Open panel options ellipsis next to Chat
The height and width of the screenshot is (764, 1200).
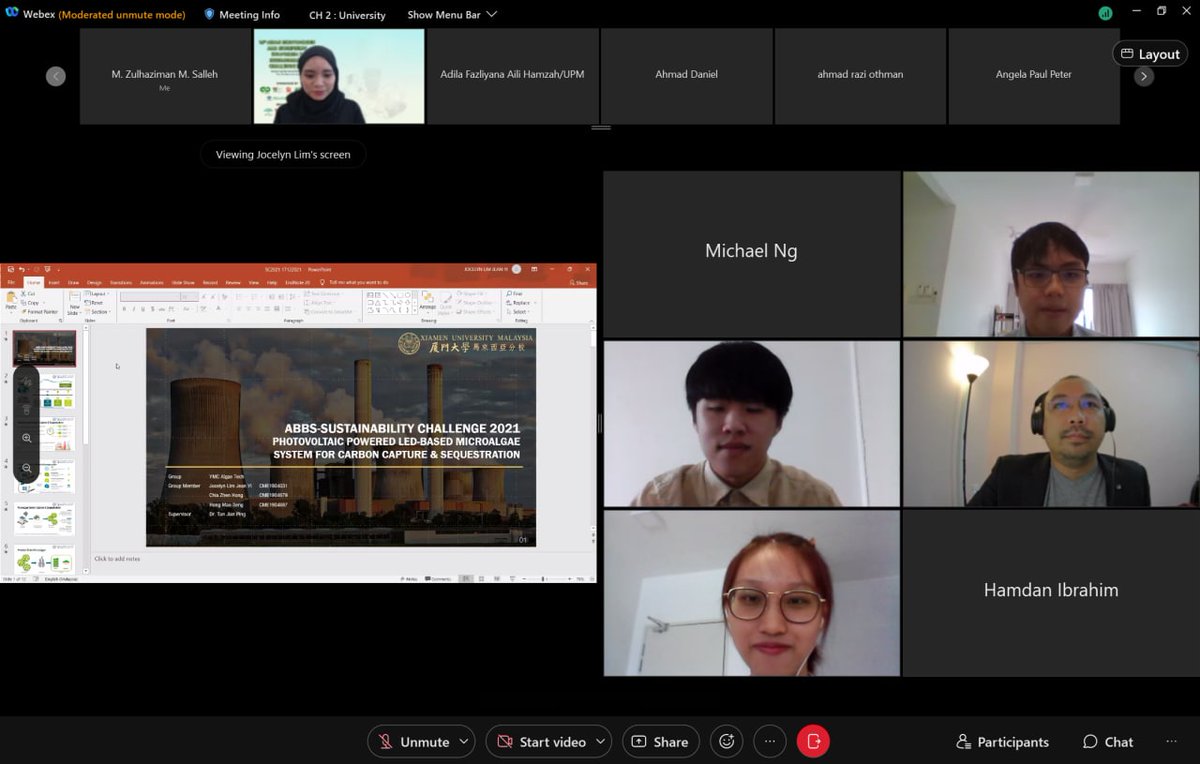click(x=1171, y=741)
